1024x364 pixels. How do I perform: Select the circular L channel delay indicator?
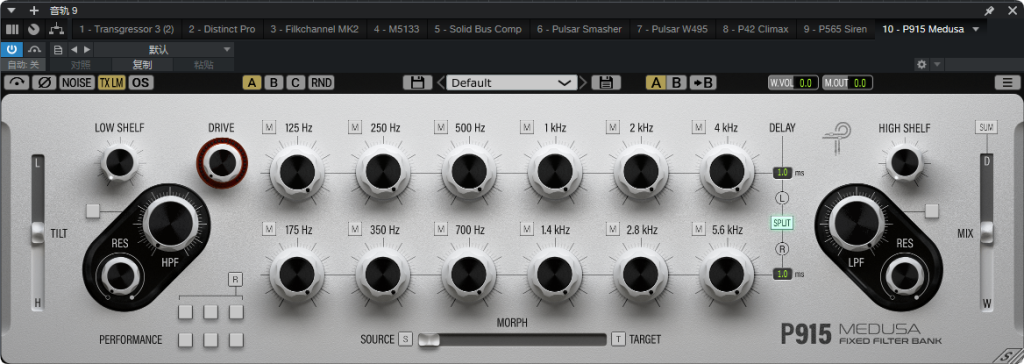(x=782, y=198)
